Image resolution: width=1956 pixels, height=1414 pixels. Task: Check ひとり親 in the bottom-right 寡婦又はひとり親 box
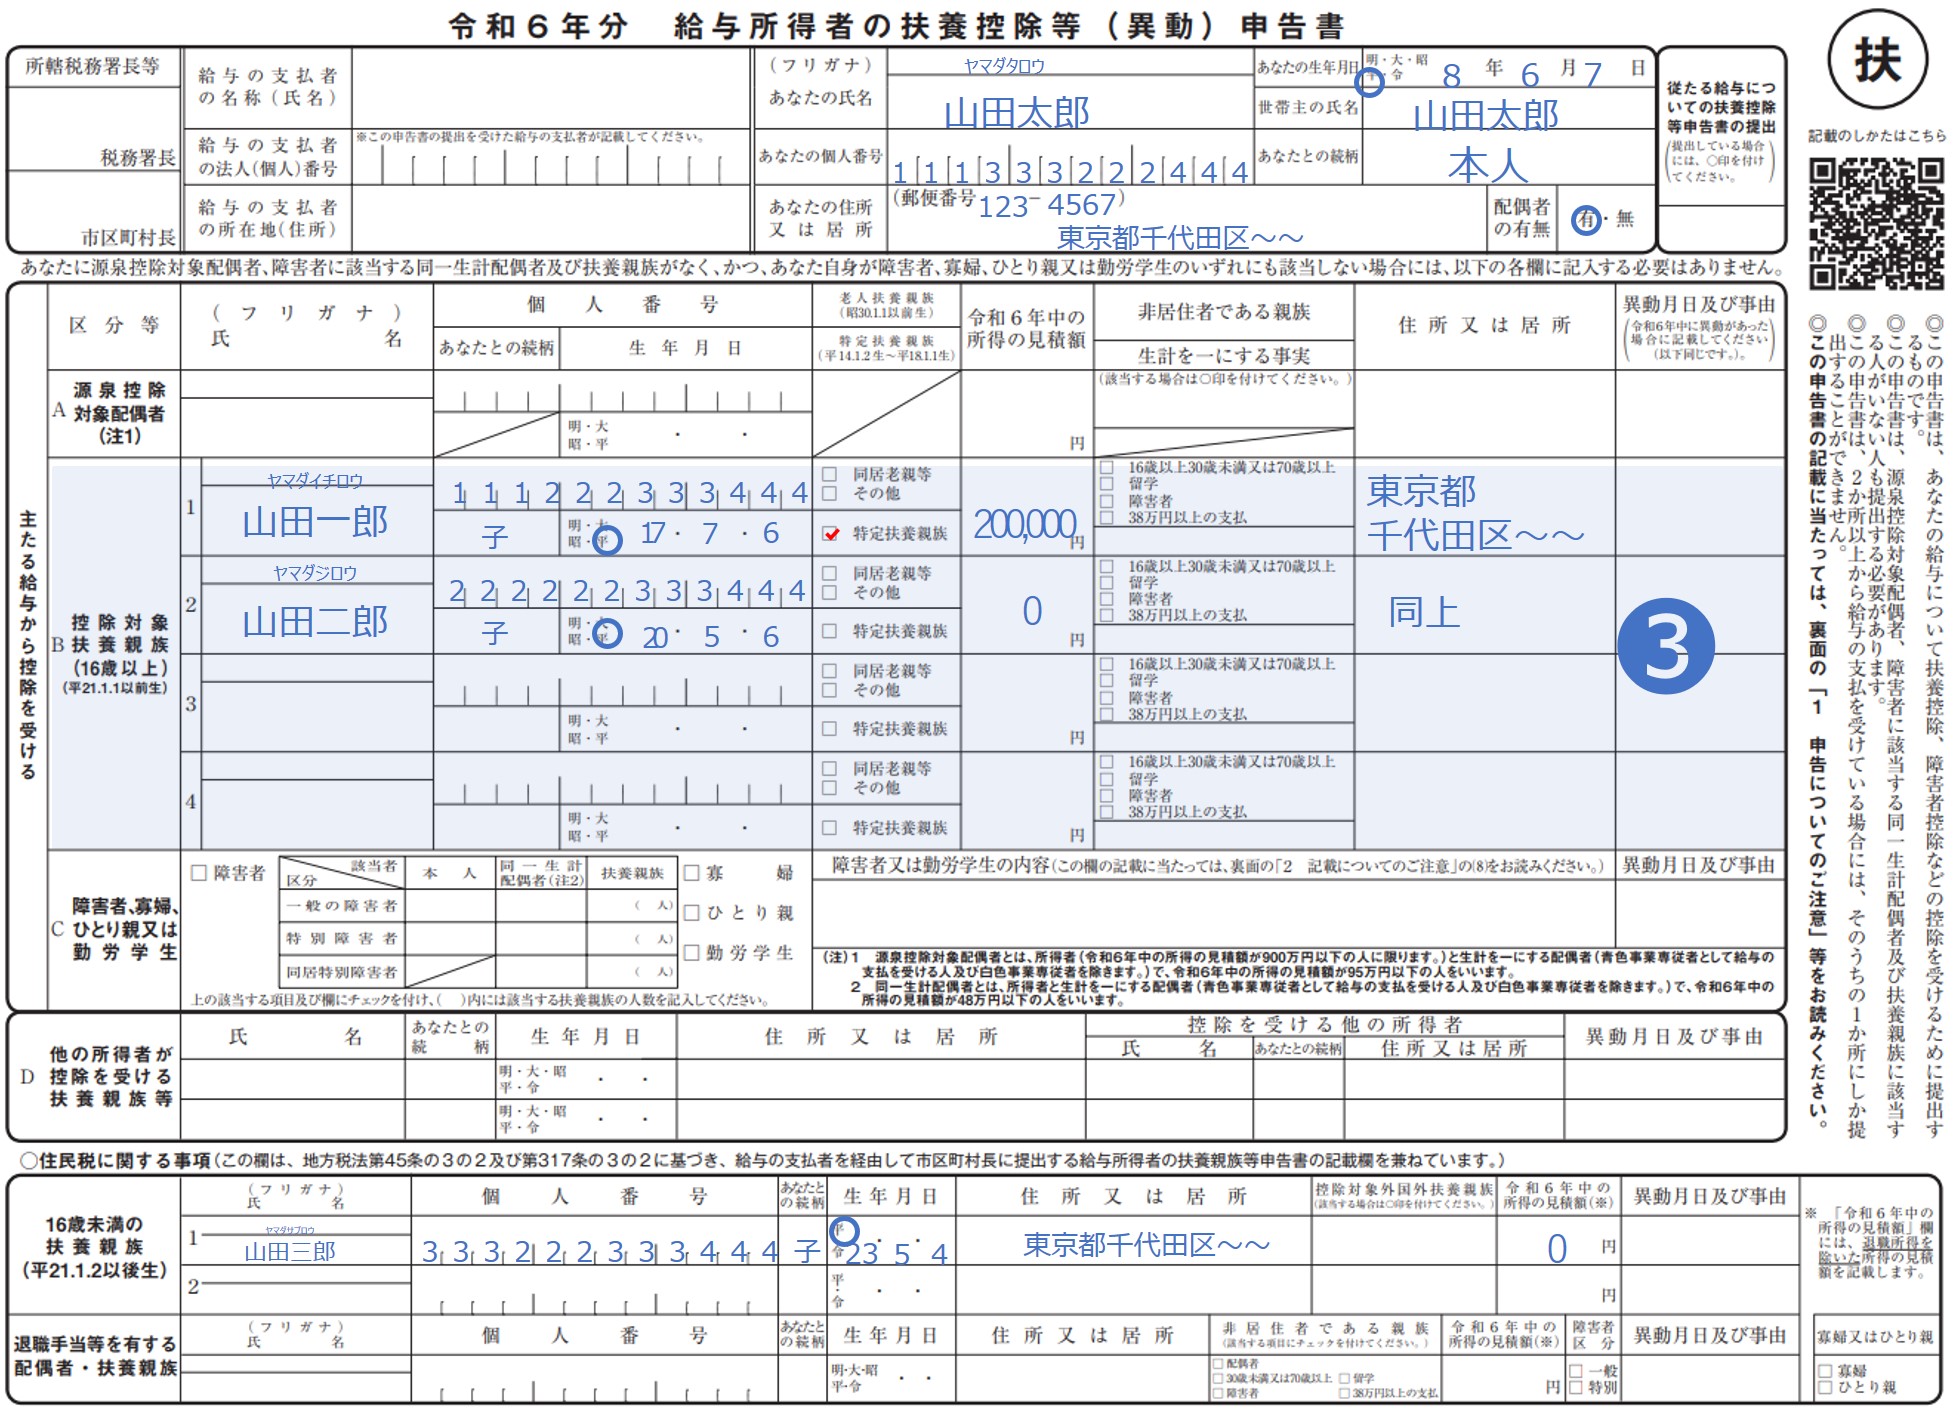pos(1826,1388)
